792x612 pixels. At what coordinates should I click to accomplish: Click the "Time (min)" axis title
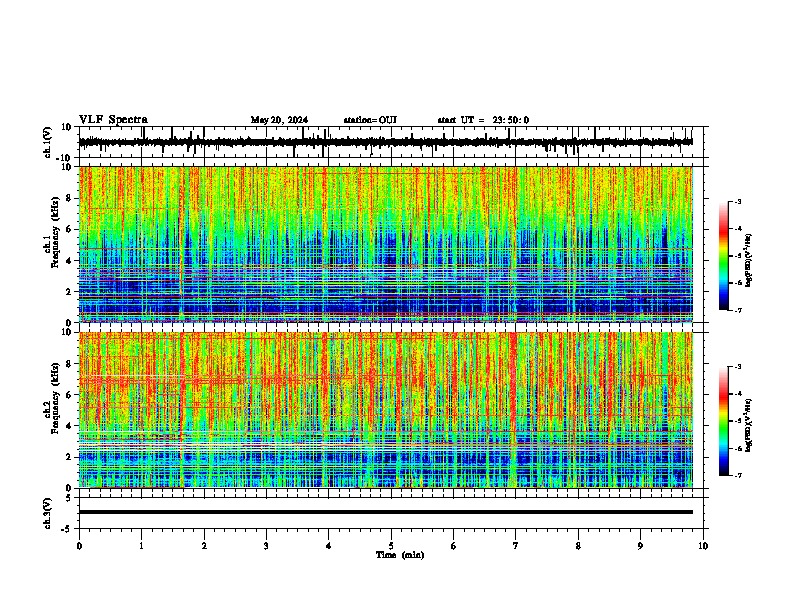click(400, 555)
